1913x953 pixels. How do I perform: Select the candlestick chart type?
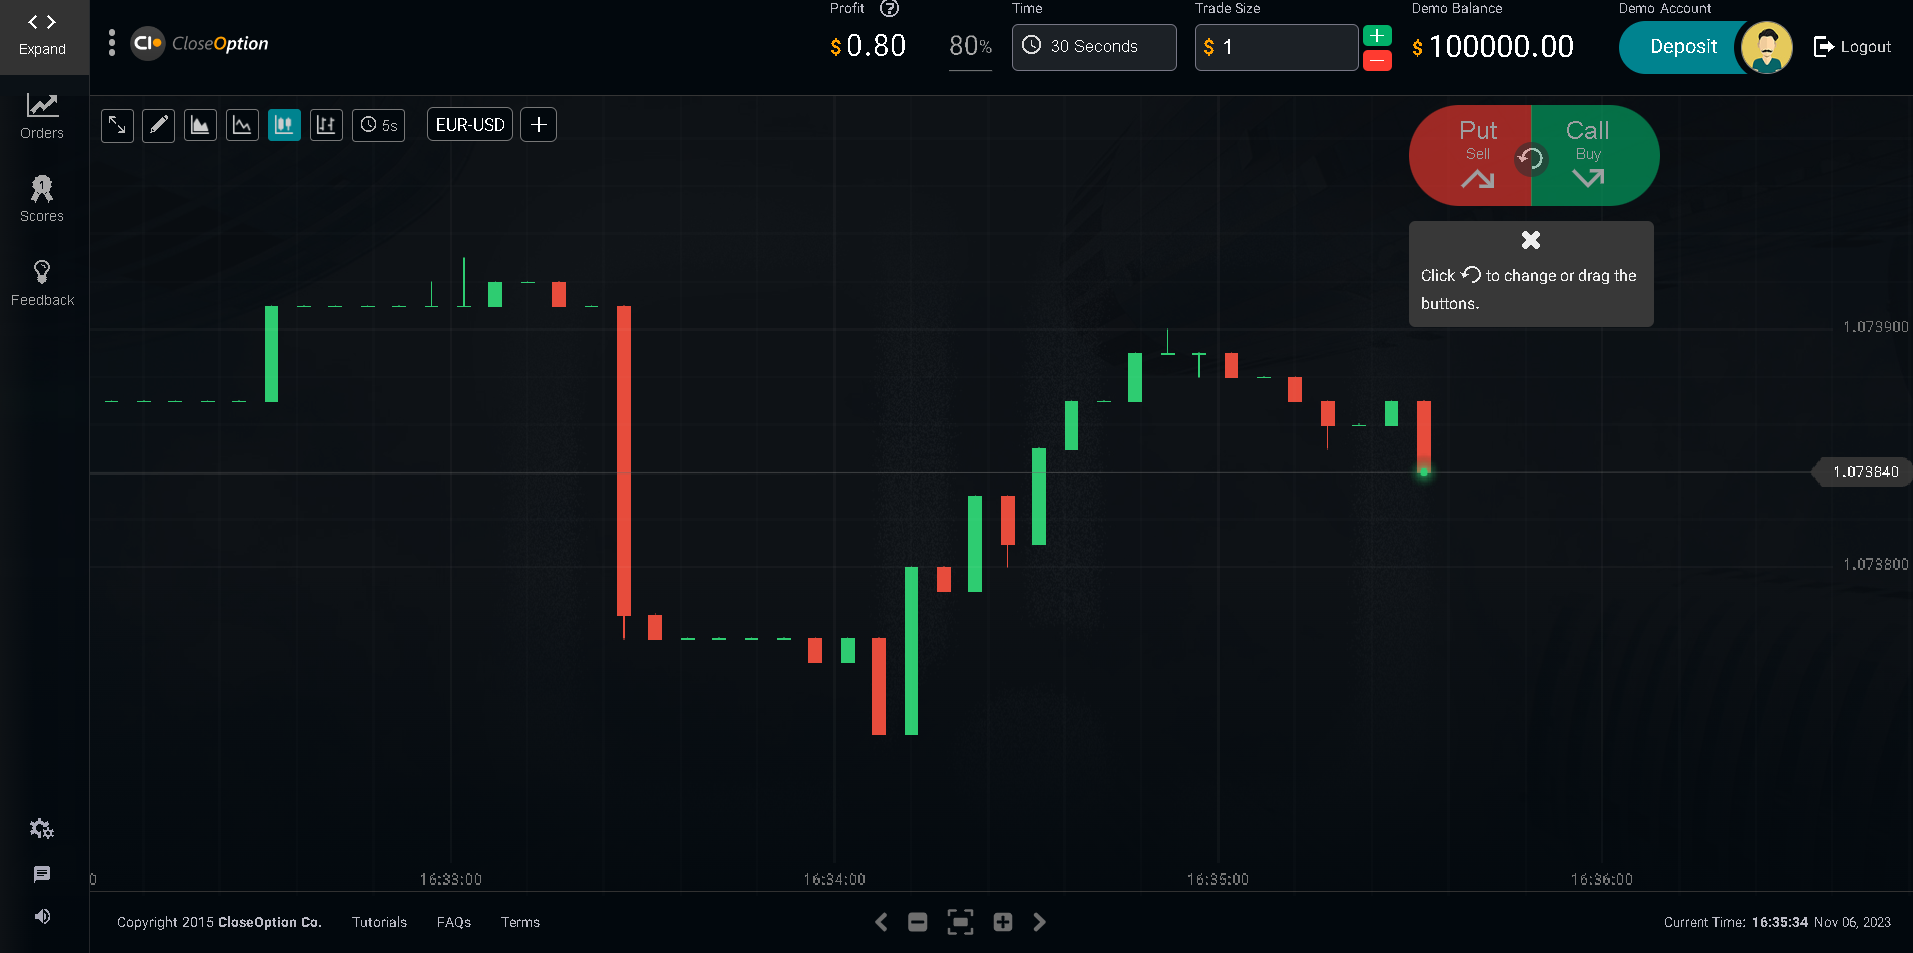click(x=284, y=125)
